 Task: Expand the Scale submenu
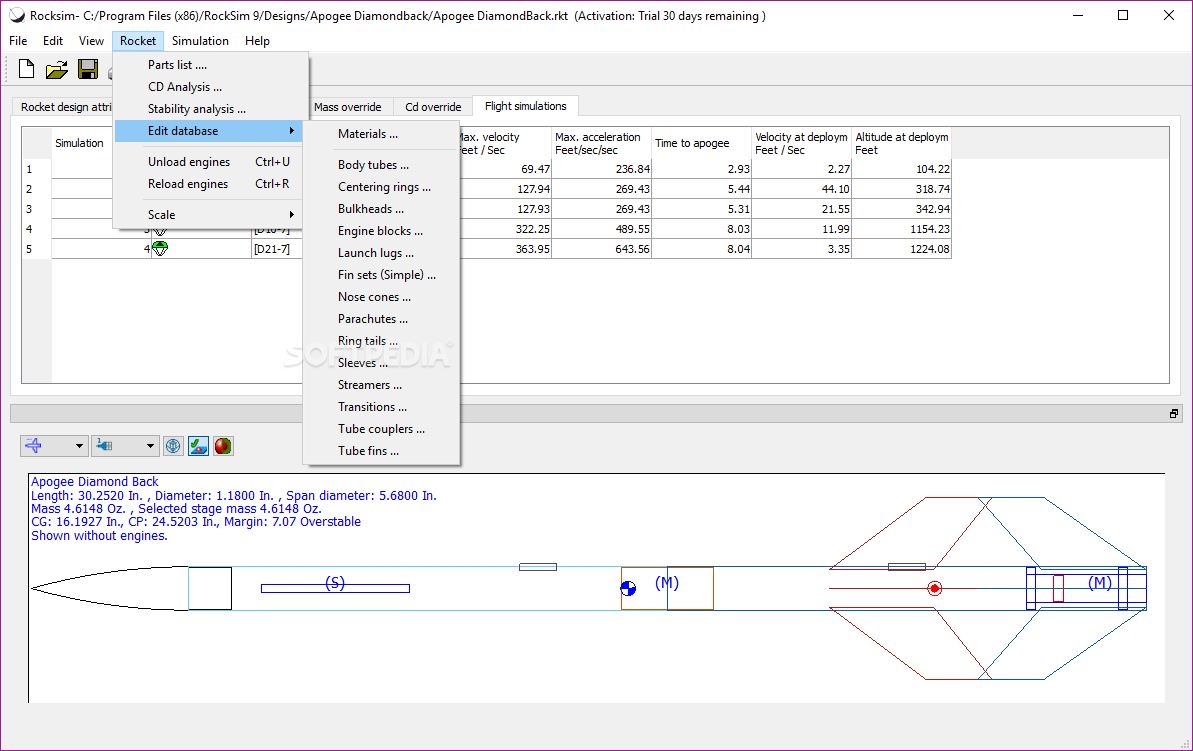(210, 215)
